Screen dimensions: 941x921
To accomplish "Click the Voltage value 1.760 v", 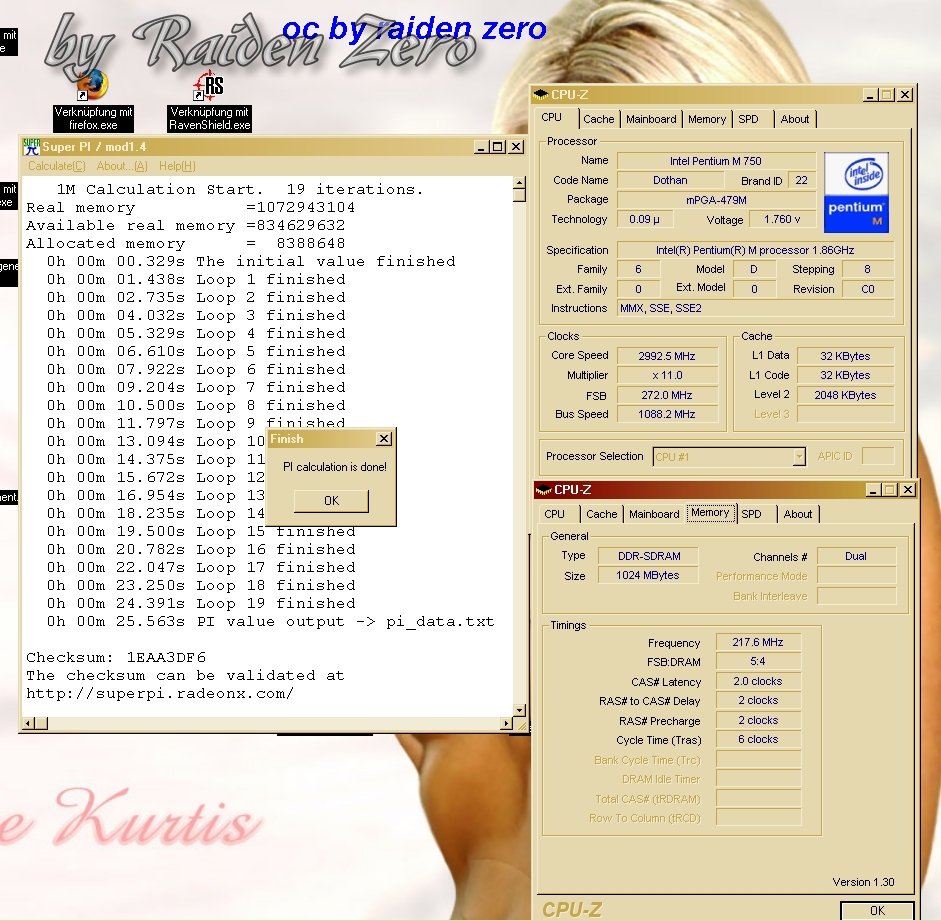I will (x=782, y=219).
